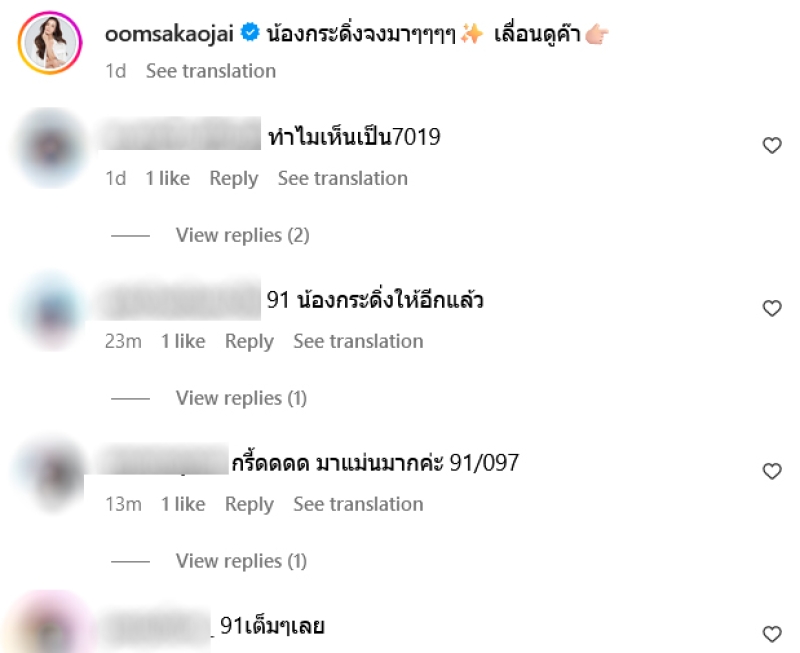Reply to the 7019 comment
This screenshot has height=653, width=800.
click(x=234, y=179)
